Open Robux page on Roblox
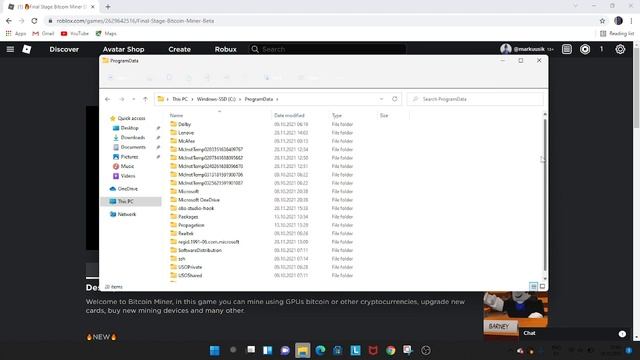The image size is (640, 360). point(226,49)
